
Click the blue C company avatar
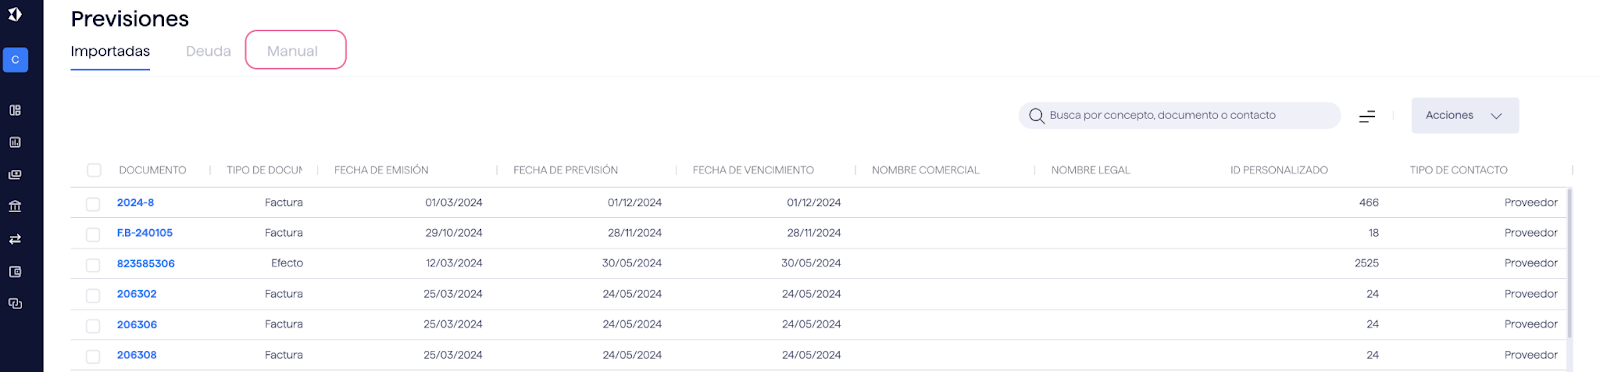click(15, 60)
